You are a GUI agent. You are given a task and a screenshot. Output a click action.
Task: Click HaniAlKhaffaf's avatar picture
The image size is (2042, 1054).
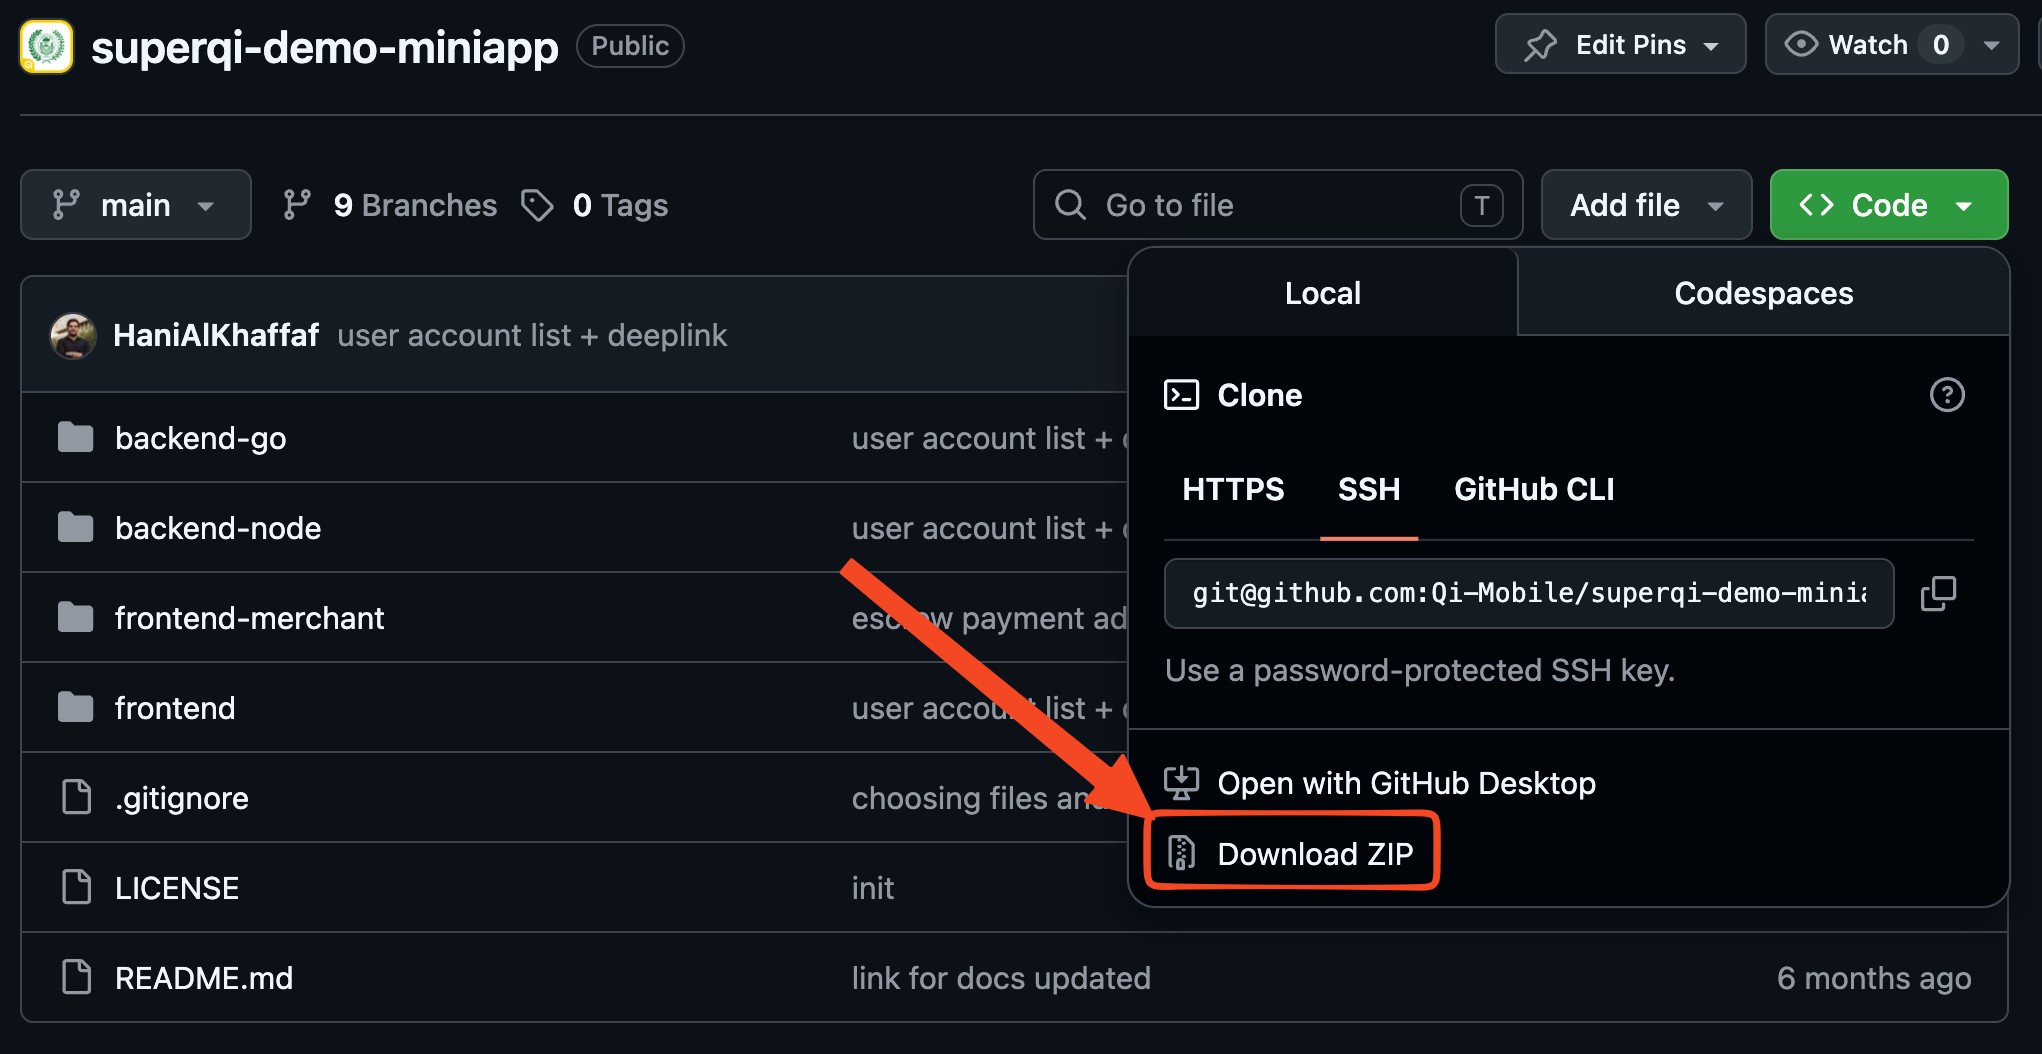pos(73,336)
